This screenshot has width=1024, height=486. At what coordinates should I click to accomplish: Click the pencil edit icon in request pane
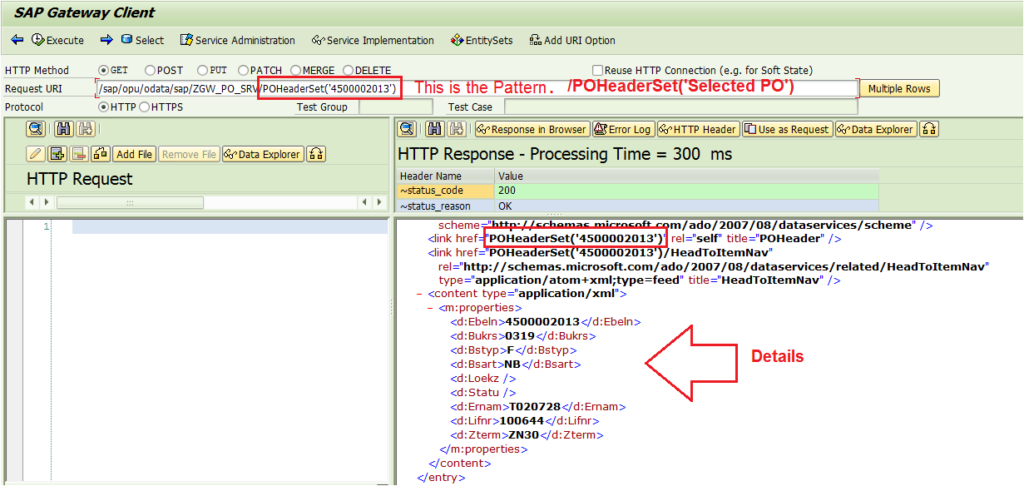(x=36, y=154)
